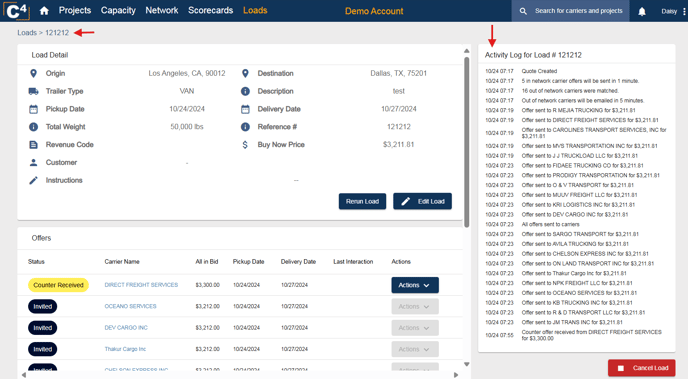Click the search magnifier icon
Screen dimensions: 688x379
[523, 11]
